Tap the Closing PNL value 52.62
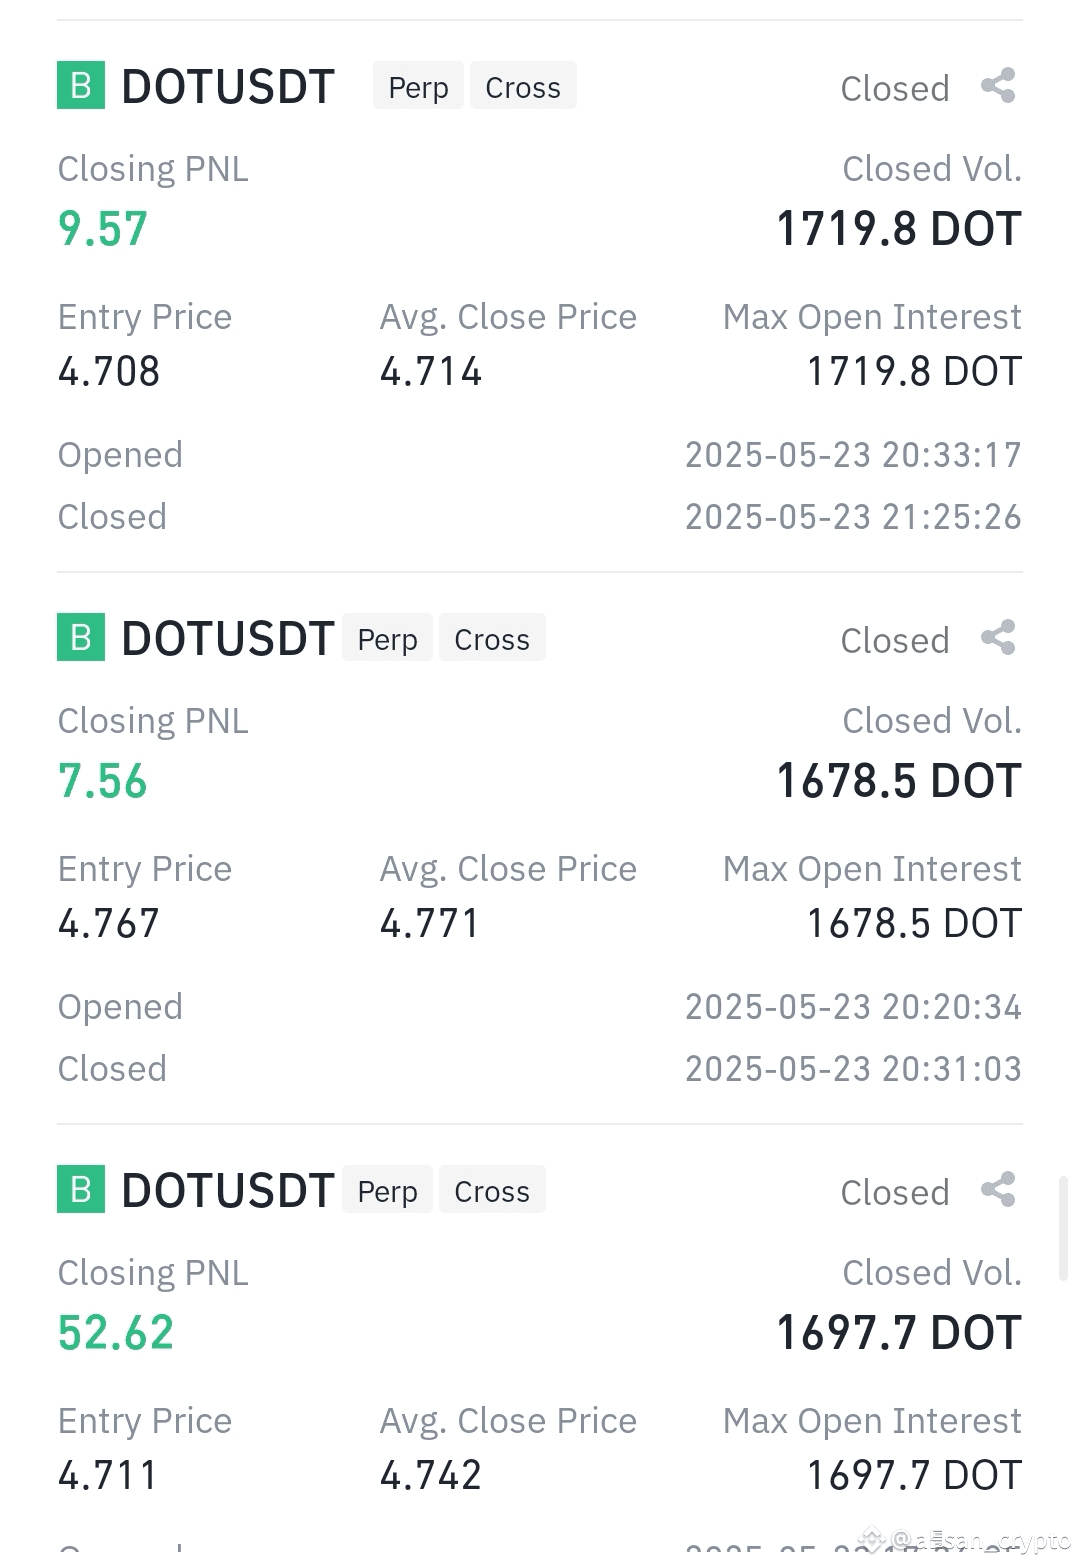This screenshot has height=1565, width=1080. pyautogui.click(x=116, y=1333)
